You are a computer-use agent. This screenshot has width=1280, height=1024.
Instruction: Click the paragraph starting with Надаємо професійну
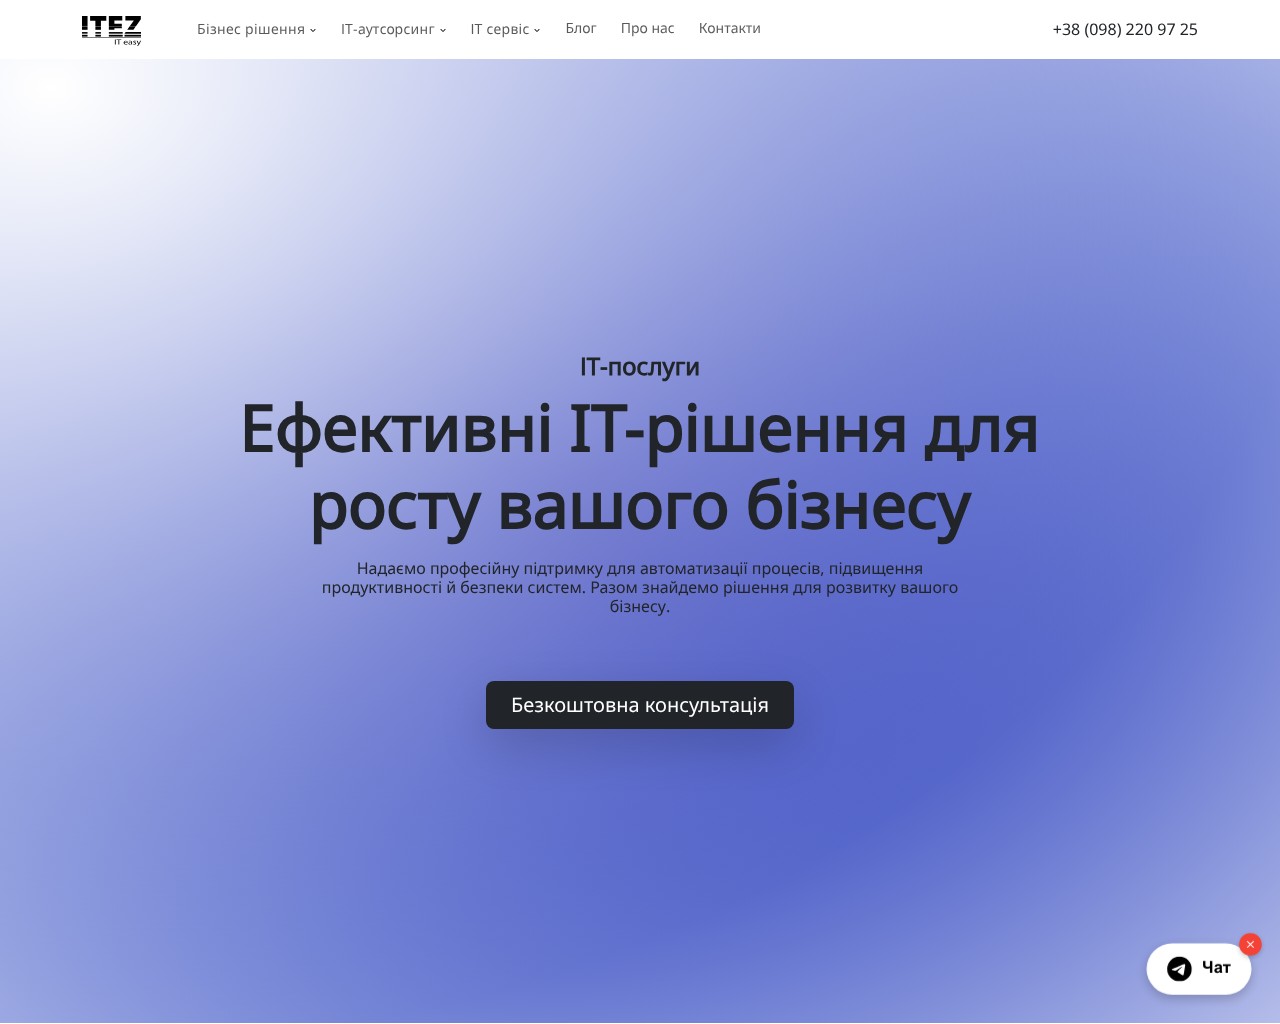(x=639, y=587)
